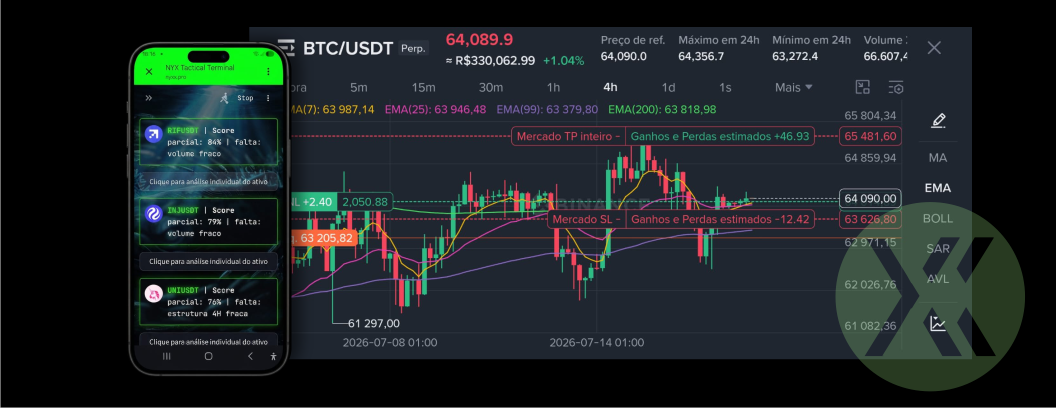Tap the phone accessibility icon
1056x408 pixels.
click(x=273, y=356)
